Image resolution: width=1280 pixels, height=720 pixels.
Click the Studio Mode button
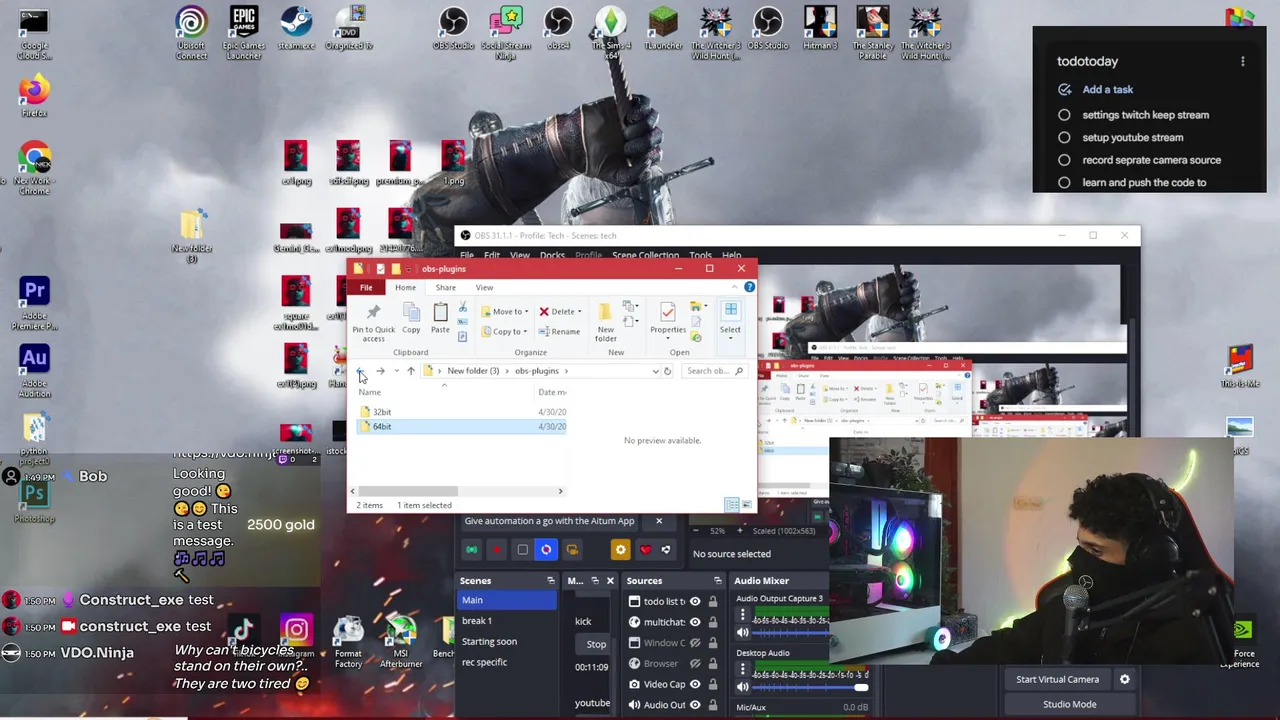coord(1069,704)
